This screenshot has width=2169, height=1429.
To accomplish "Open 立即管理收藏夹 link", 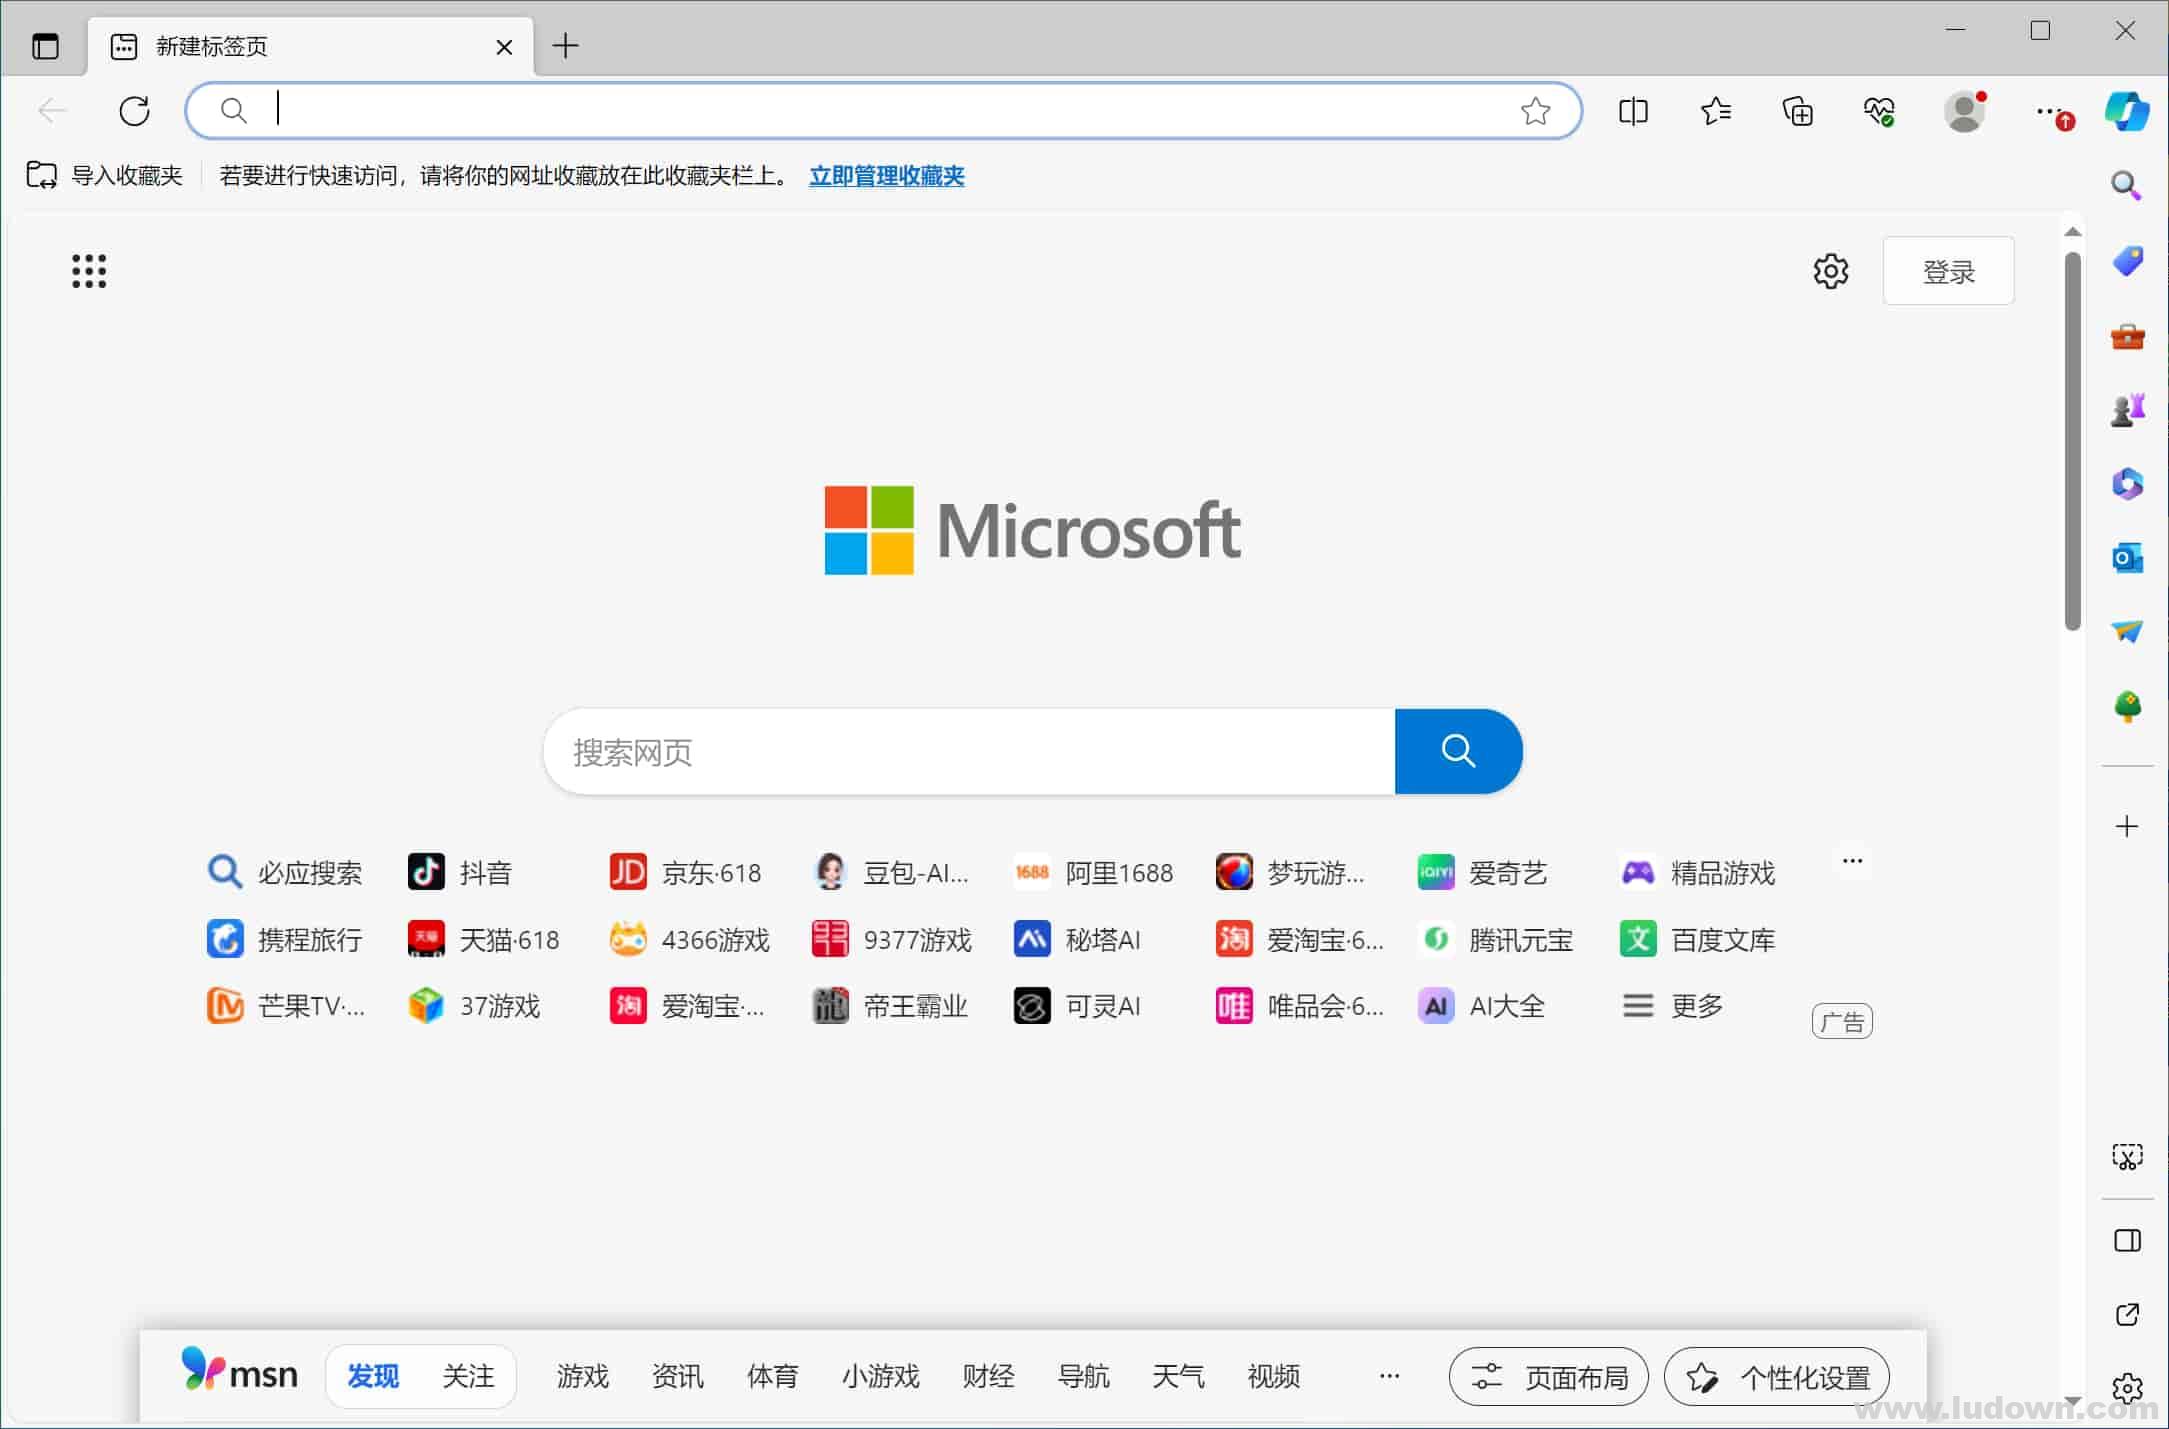I will click(x=886, y=176).
